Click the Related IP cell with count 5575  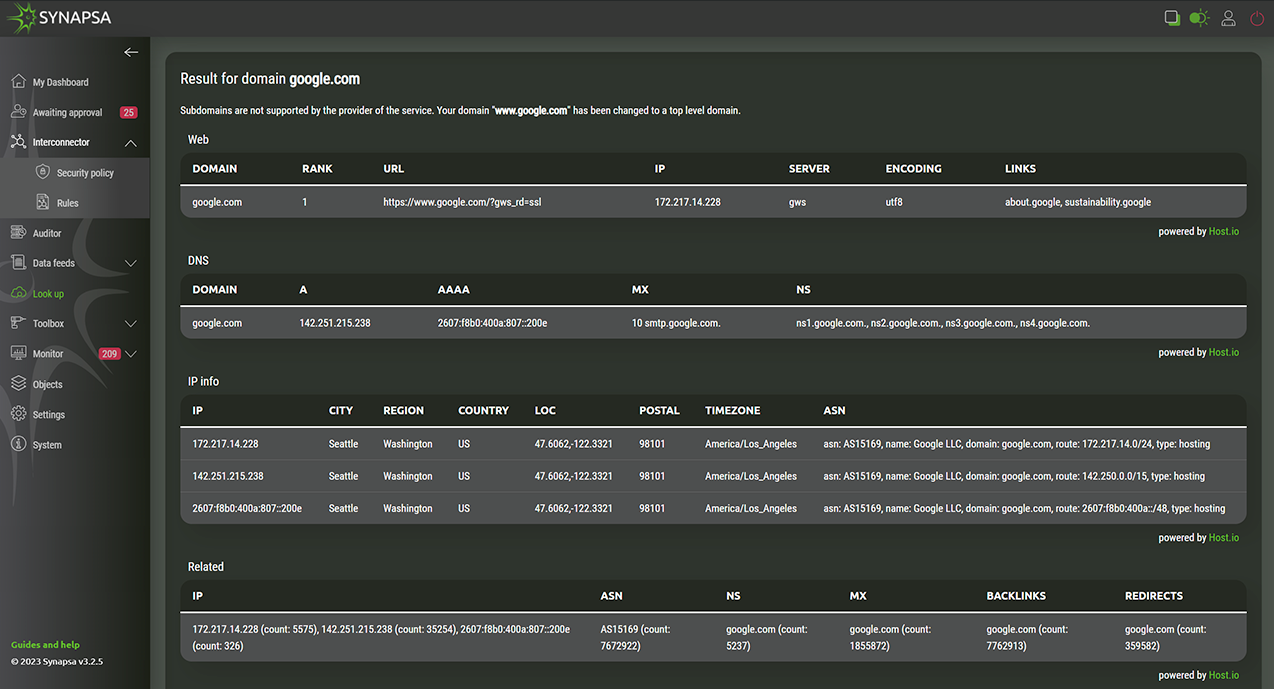[381, 637]
